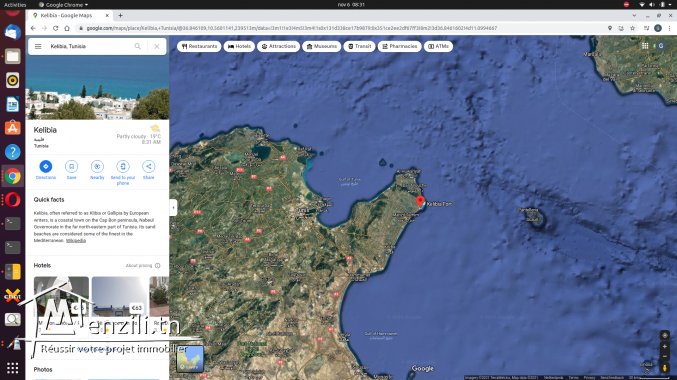Show applications grid in dock
The image size is (677, 380).
13,368
